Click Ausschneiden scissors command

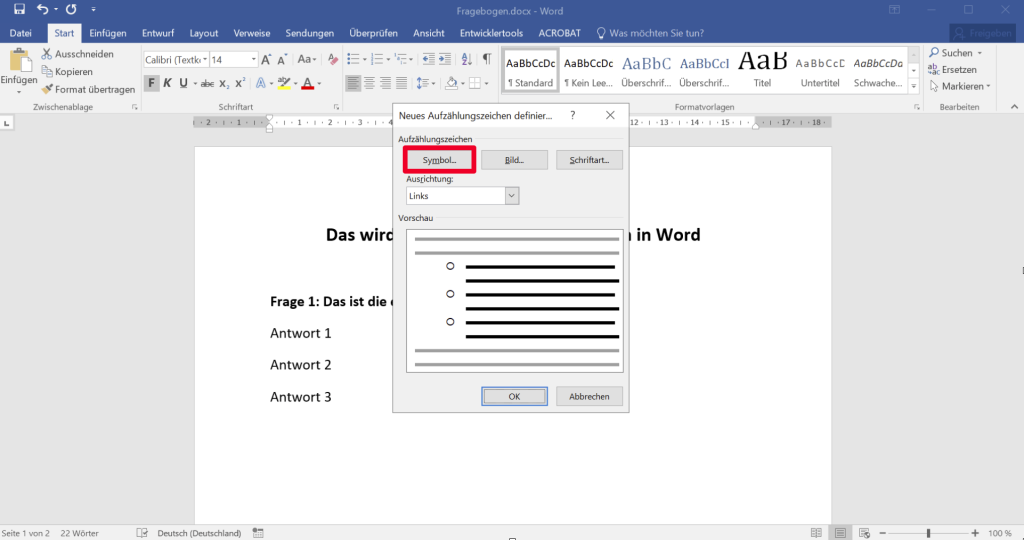[x=77, y=54]
